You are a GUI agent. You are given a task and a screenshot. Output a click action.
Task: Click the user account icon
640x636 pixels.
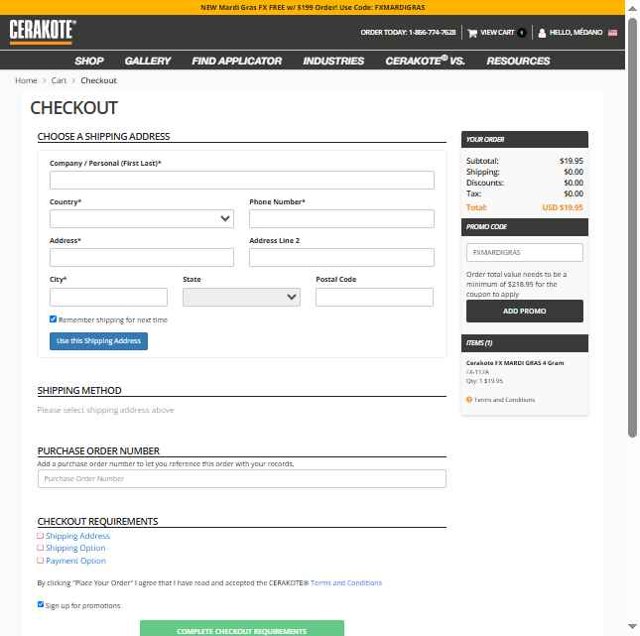tap(542, 33)
